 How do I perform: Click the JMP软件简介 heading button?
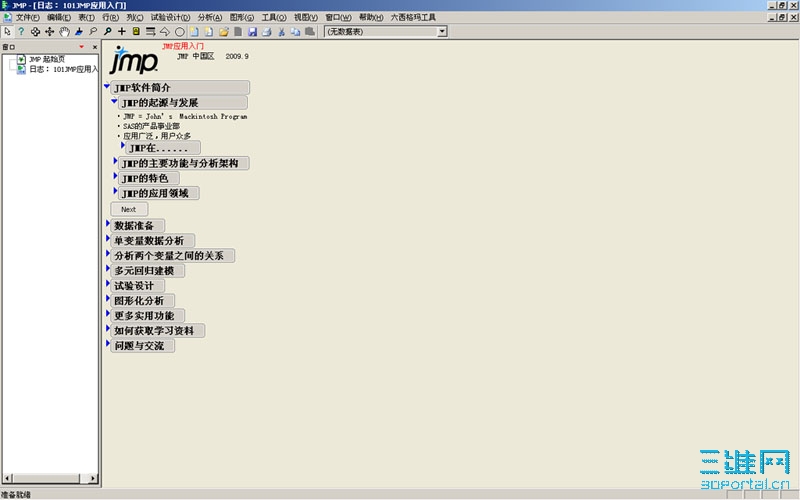click(x=180, y=88)
